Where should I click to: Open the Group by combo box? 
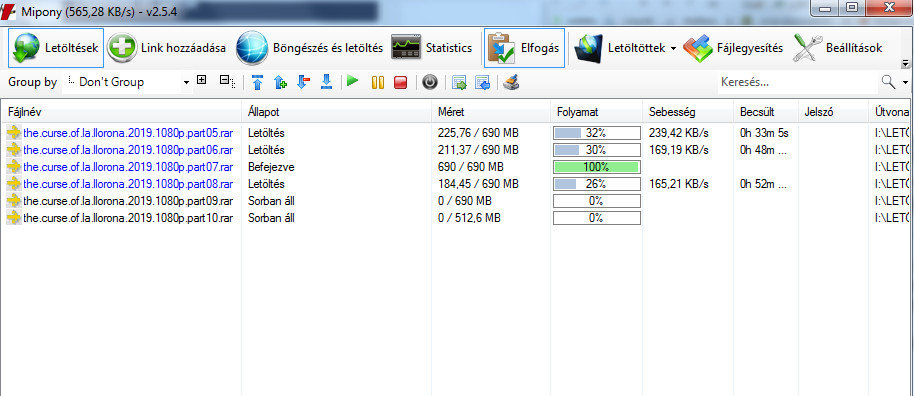click(x=127, y=82)
